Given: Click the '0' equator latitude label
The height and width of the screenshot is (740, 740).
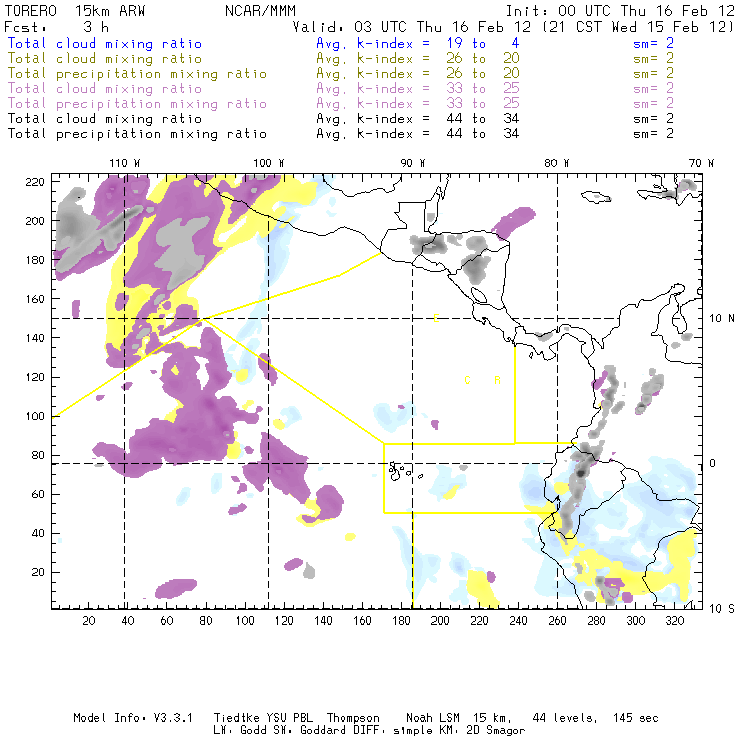Looking at the screenshot, I should (x=713, y=463).
